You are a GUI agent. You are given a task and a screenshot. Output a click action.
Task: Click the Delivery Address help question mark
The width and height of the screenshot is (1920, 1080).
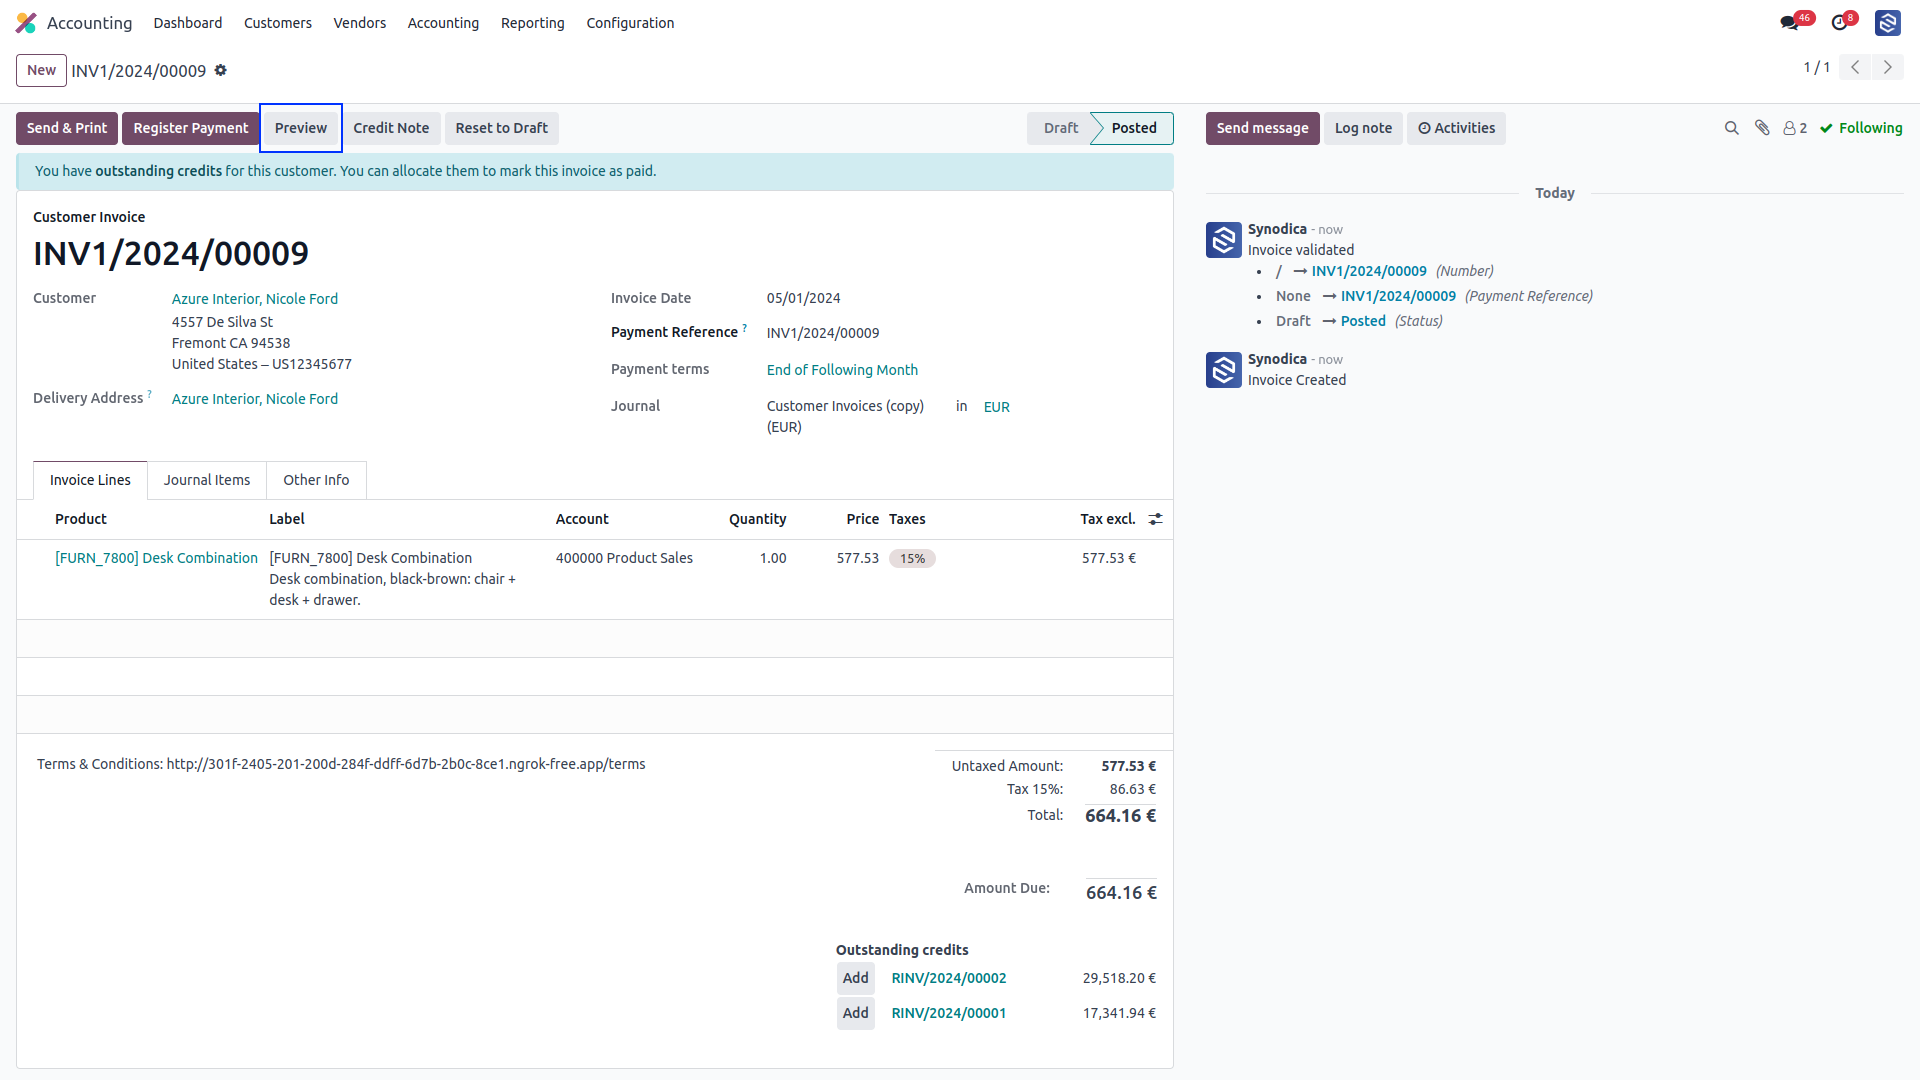tap(150, 394)
